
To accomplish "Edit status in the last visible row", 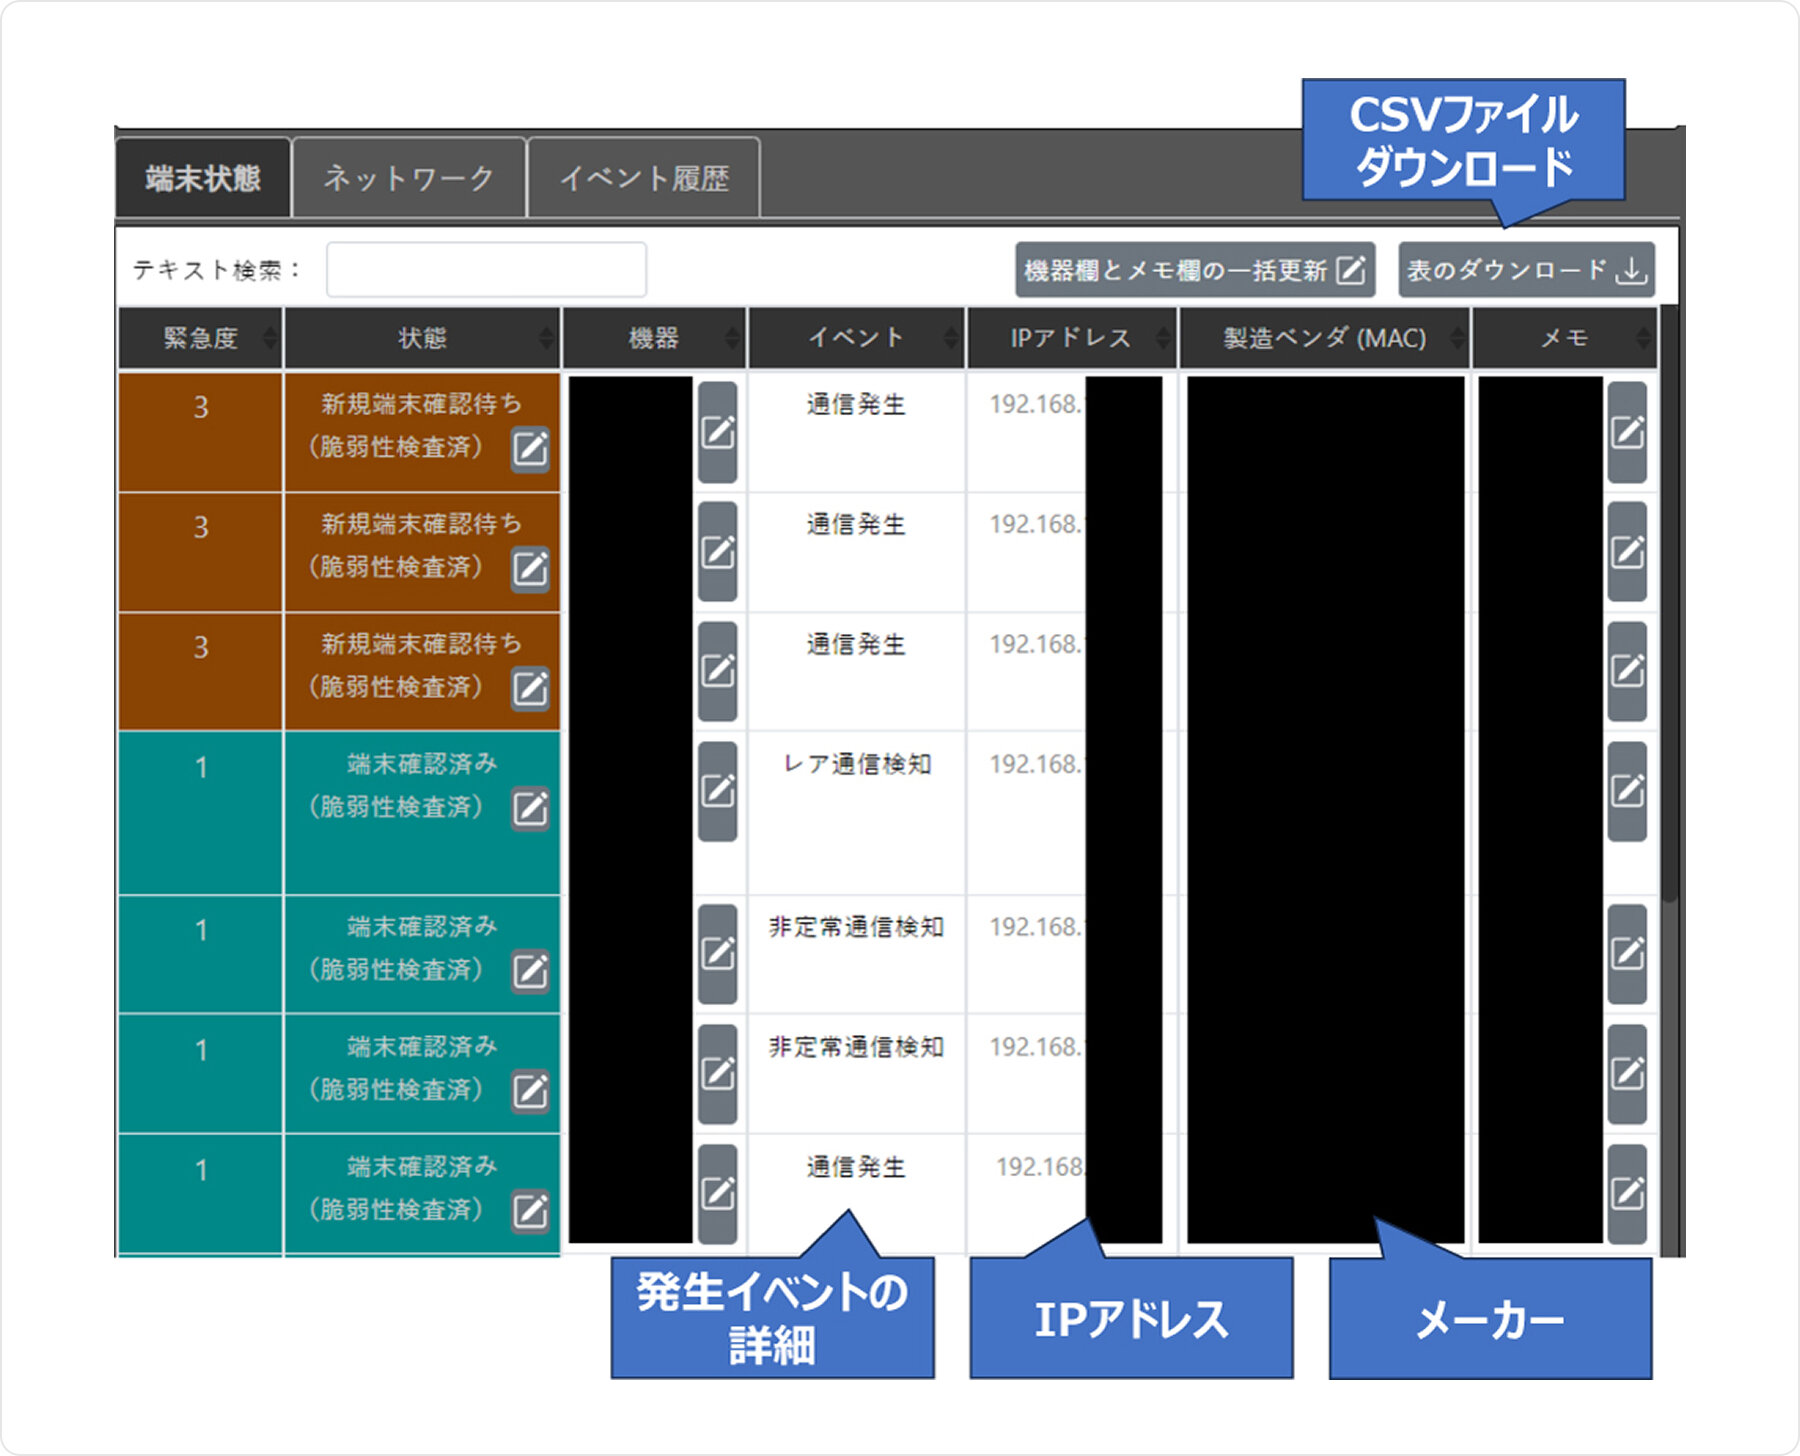I will (x=530, y=1210).
